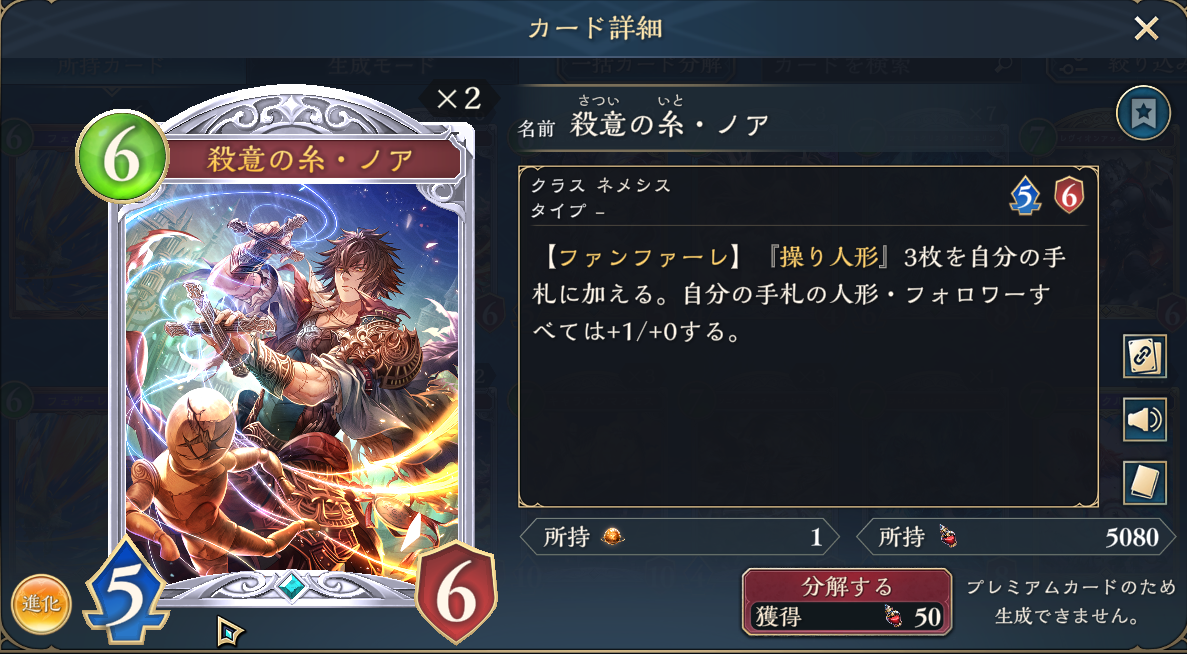Click the red vial icon beside 5080
1187x654 pixels.
click(x=948, y=537)
